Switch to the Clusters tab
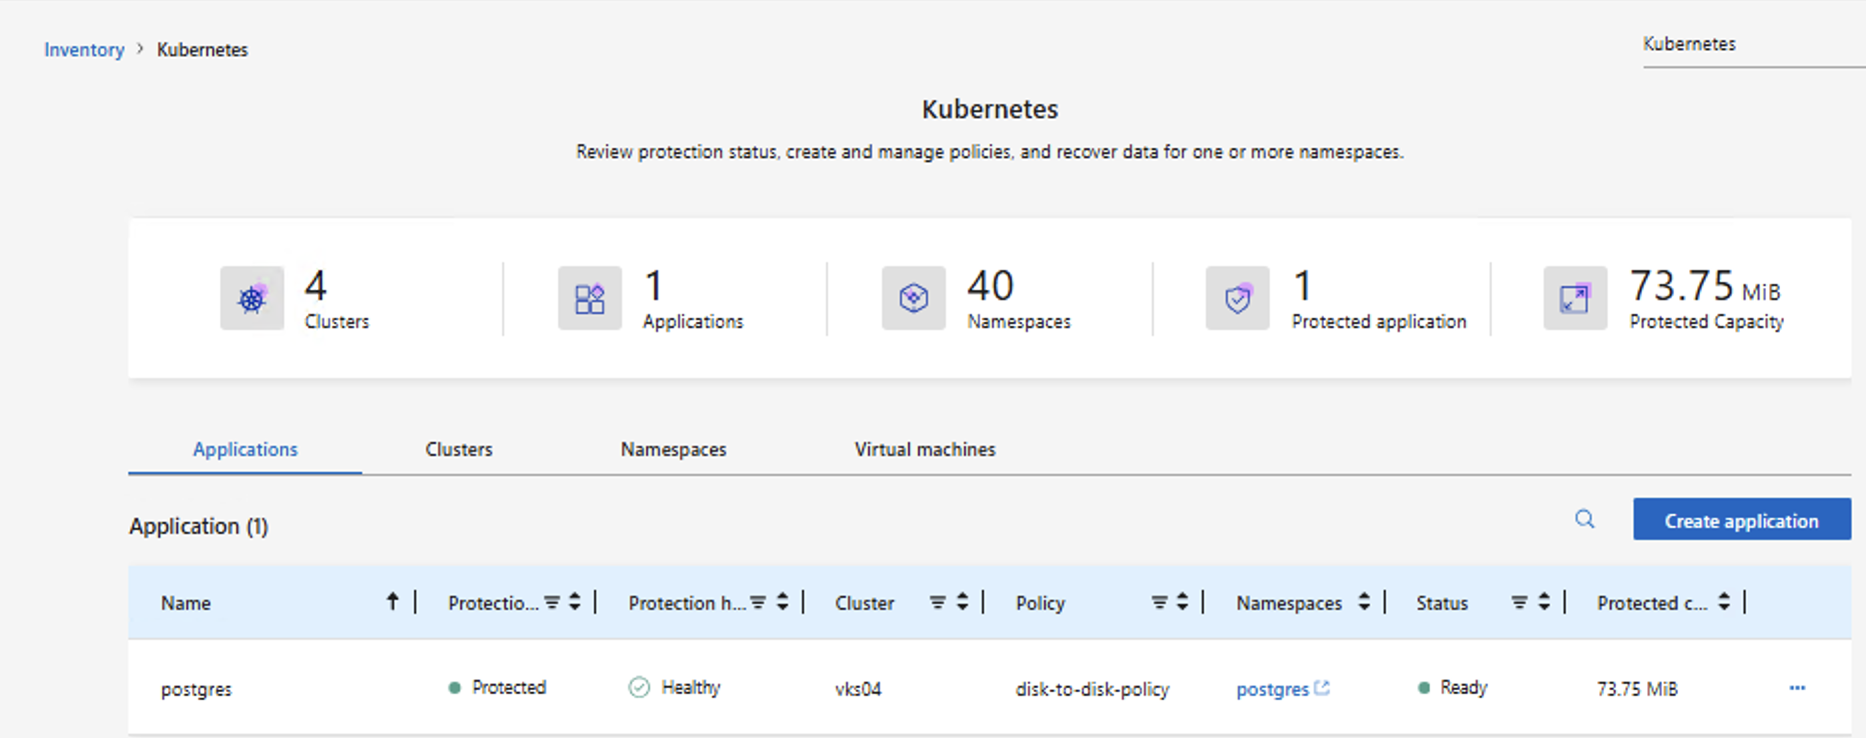1866x738 pixels. (459, 449)
